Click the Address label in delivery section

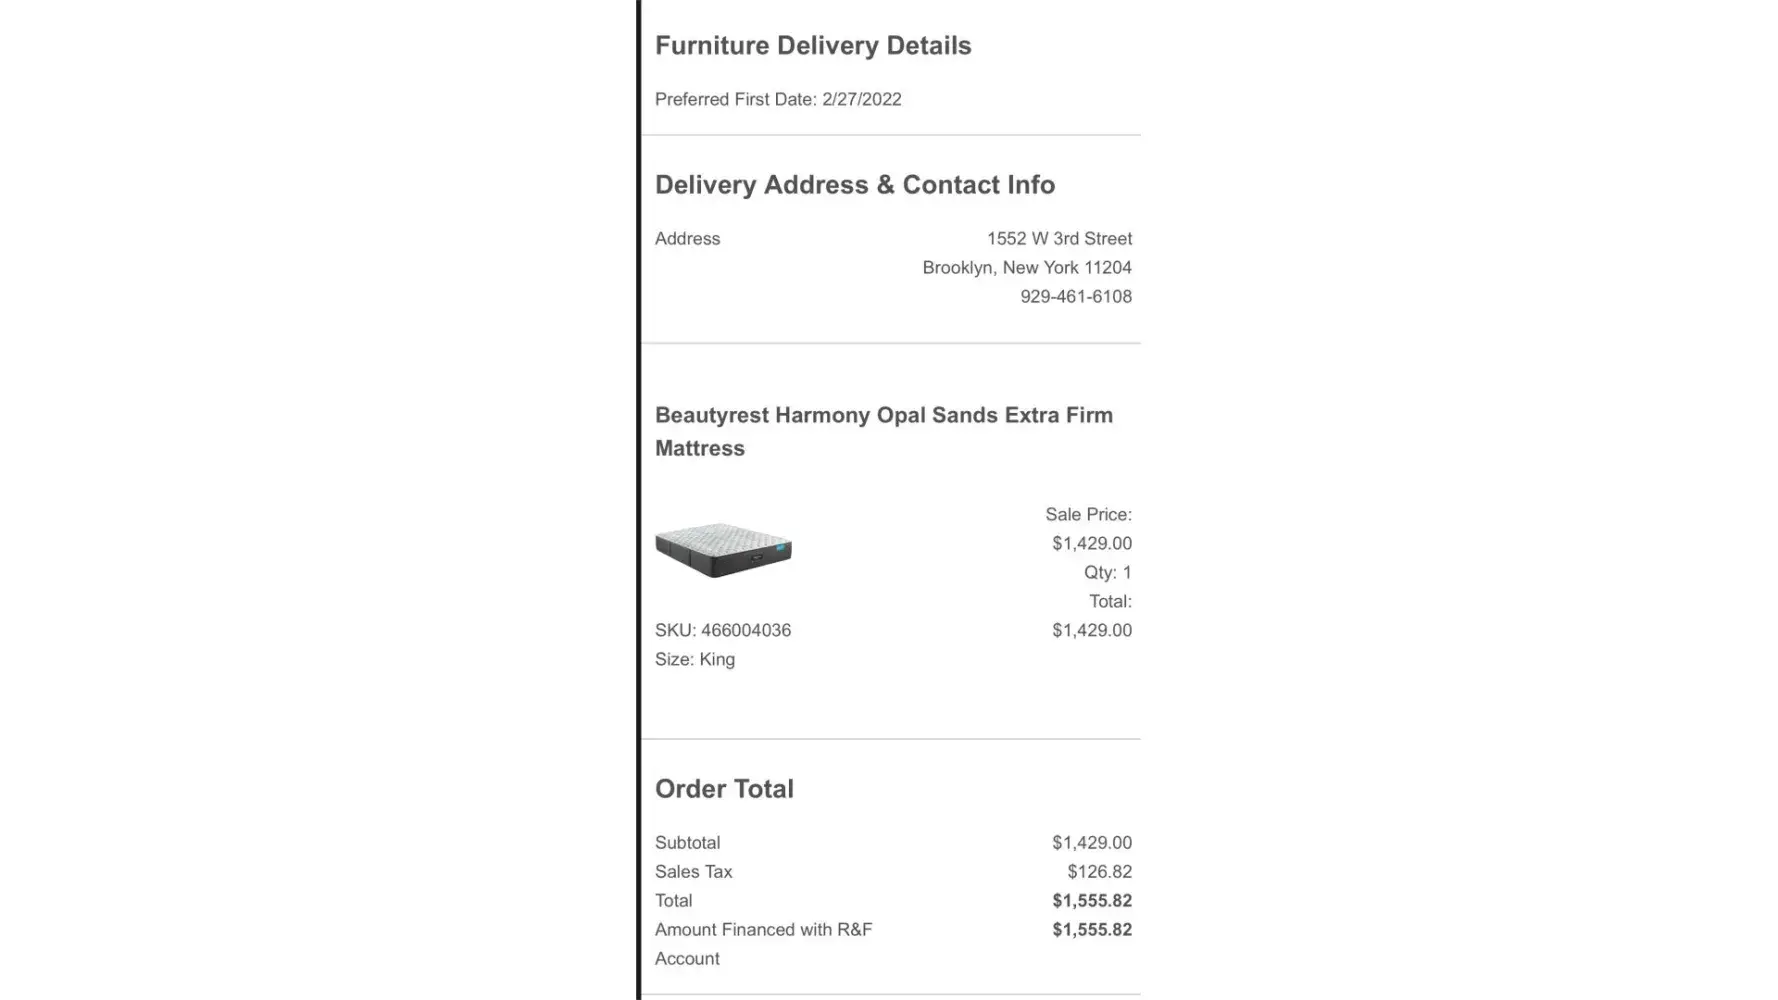pyautogui.click(x=687, y=239)
